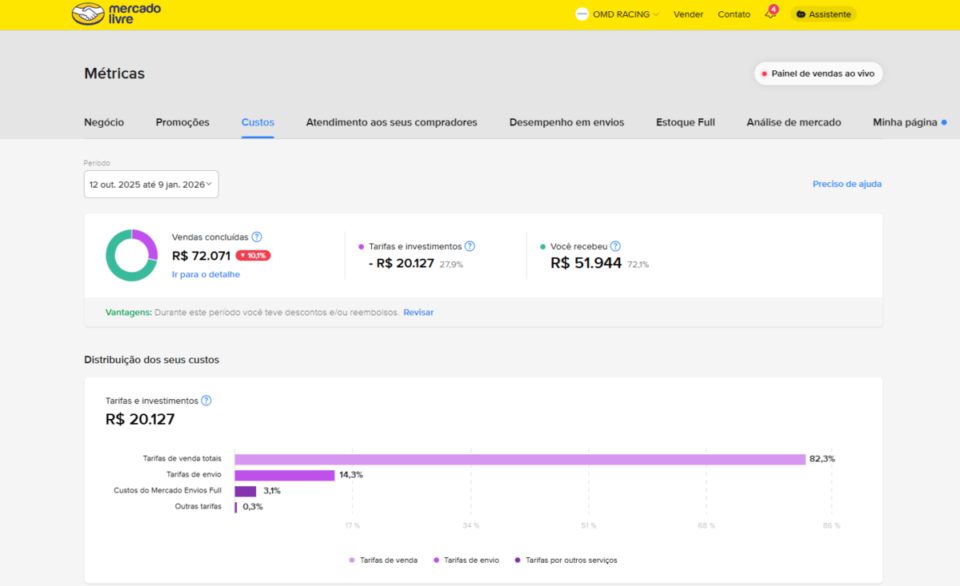This screenshot has width=960, height=586.
Task: Click the Tarifas de envio bar
Action: click(x=285, y=475)
